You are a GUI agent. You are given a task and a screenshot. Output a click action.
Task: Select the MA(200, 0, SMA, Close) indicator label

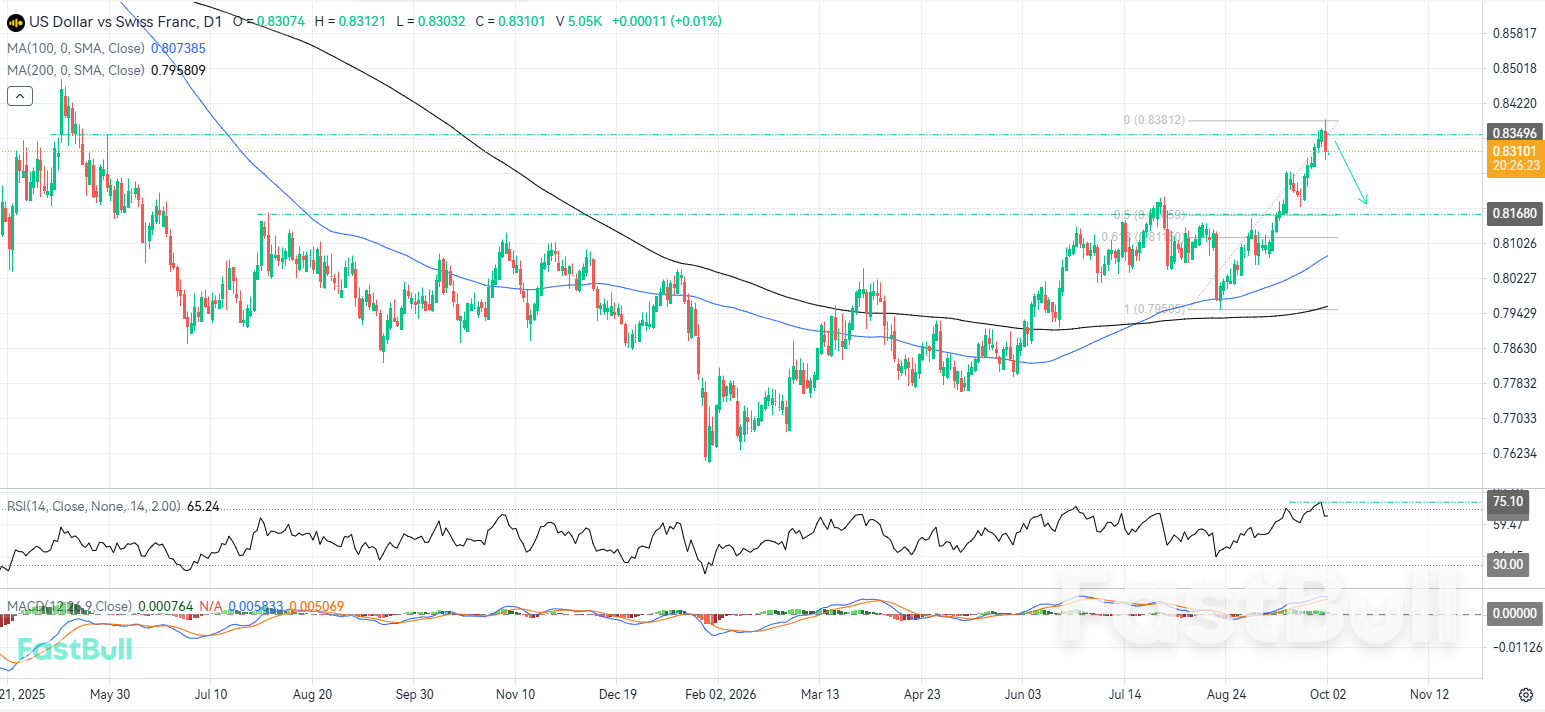[76, 70]
